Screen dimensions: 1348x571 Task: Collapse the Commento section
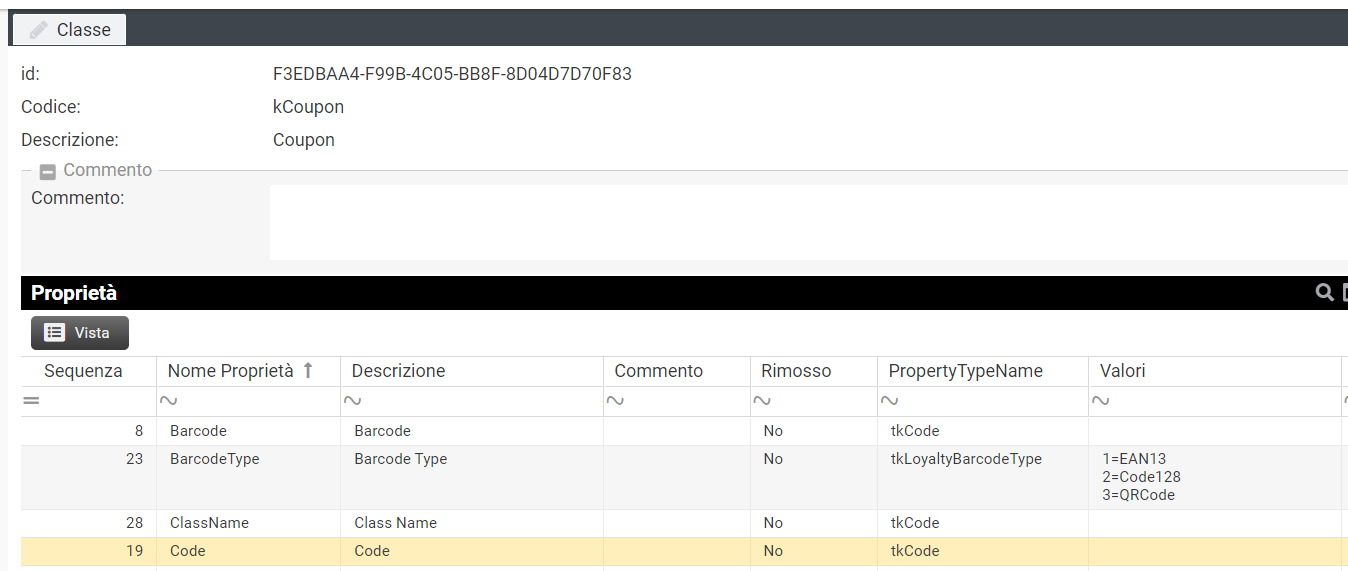pos(47,171)
